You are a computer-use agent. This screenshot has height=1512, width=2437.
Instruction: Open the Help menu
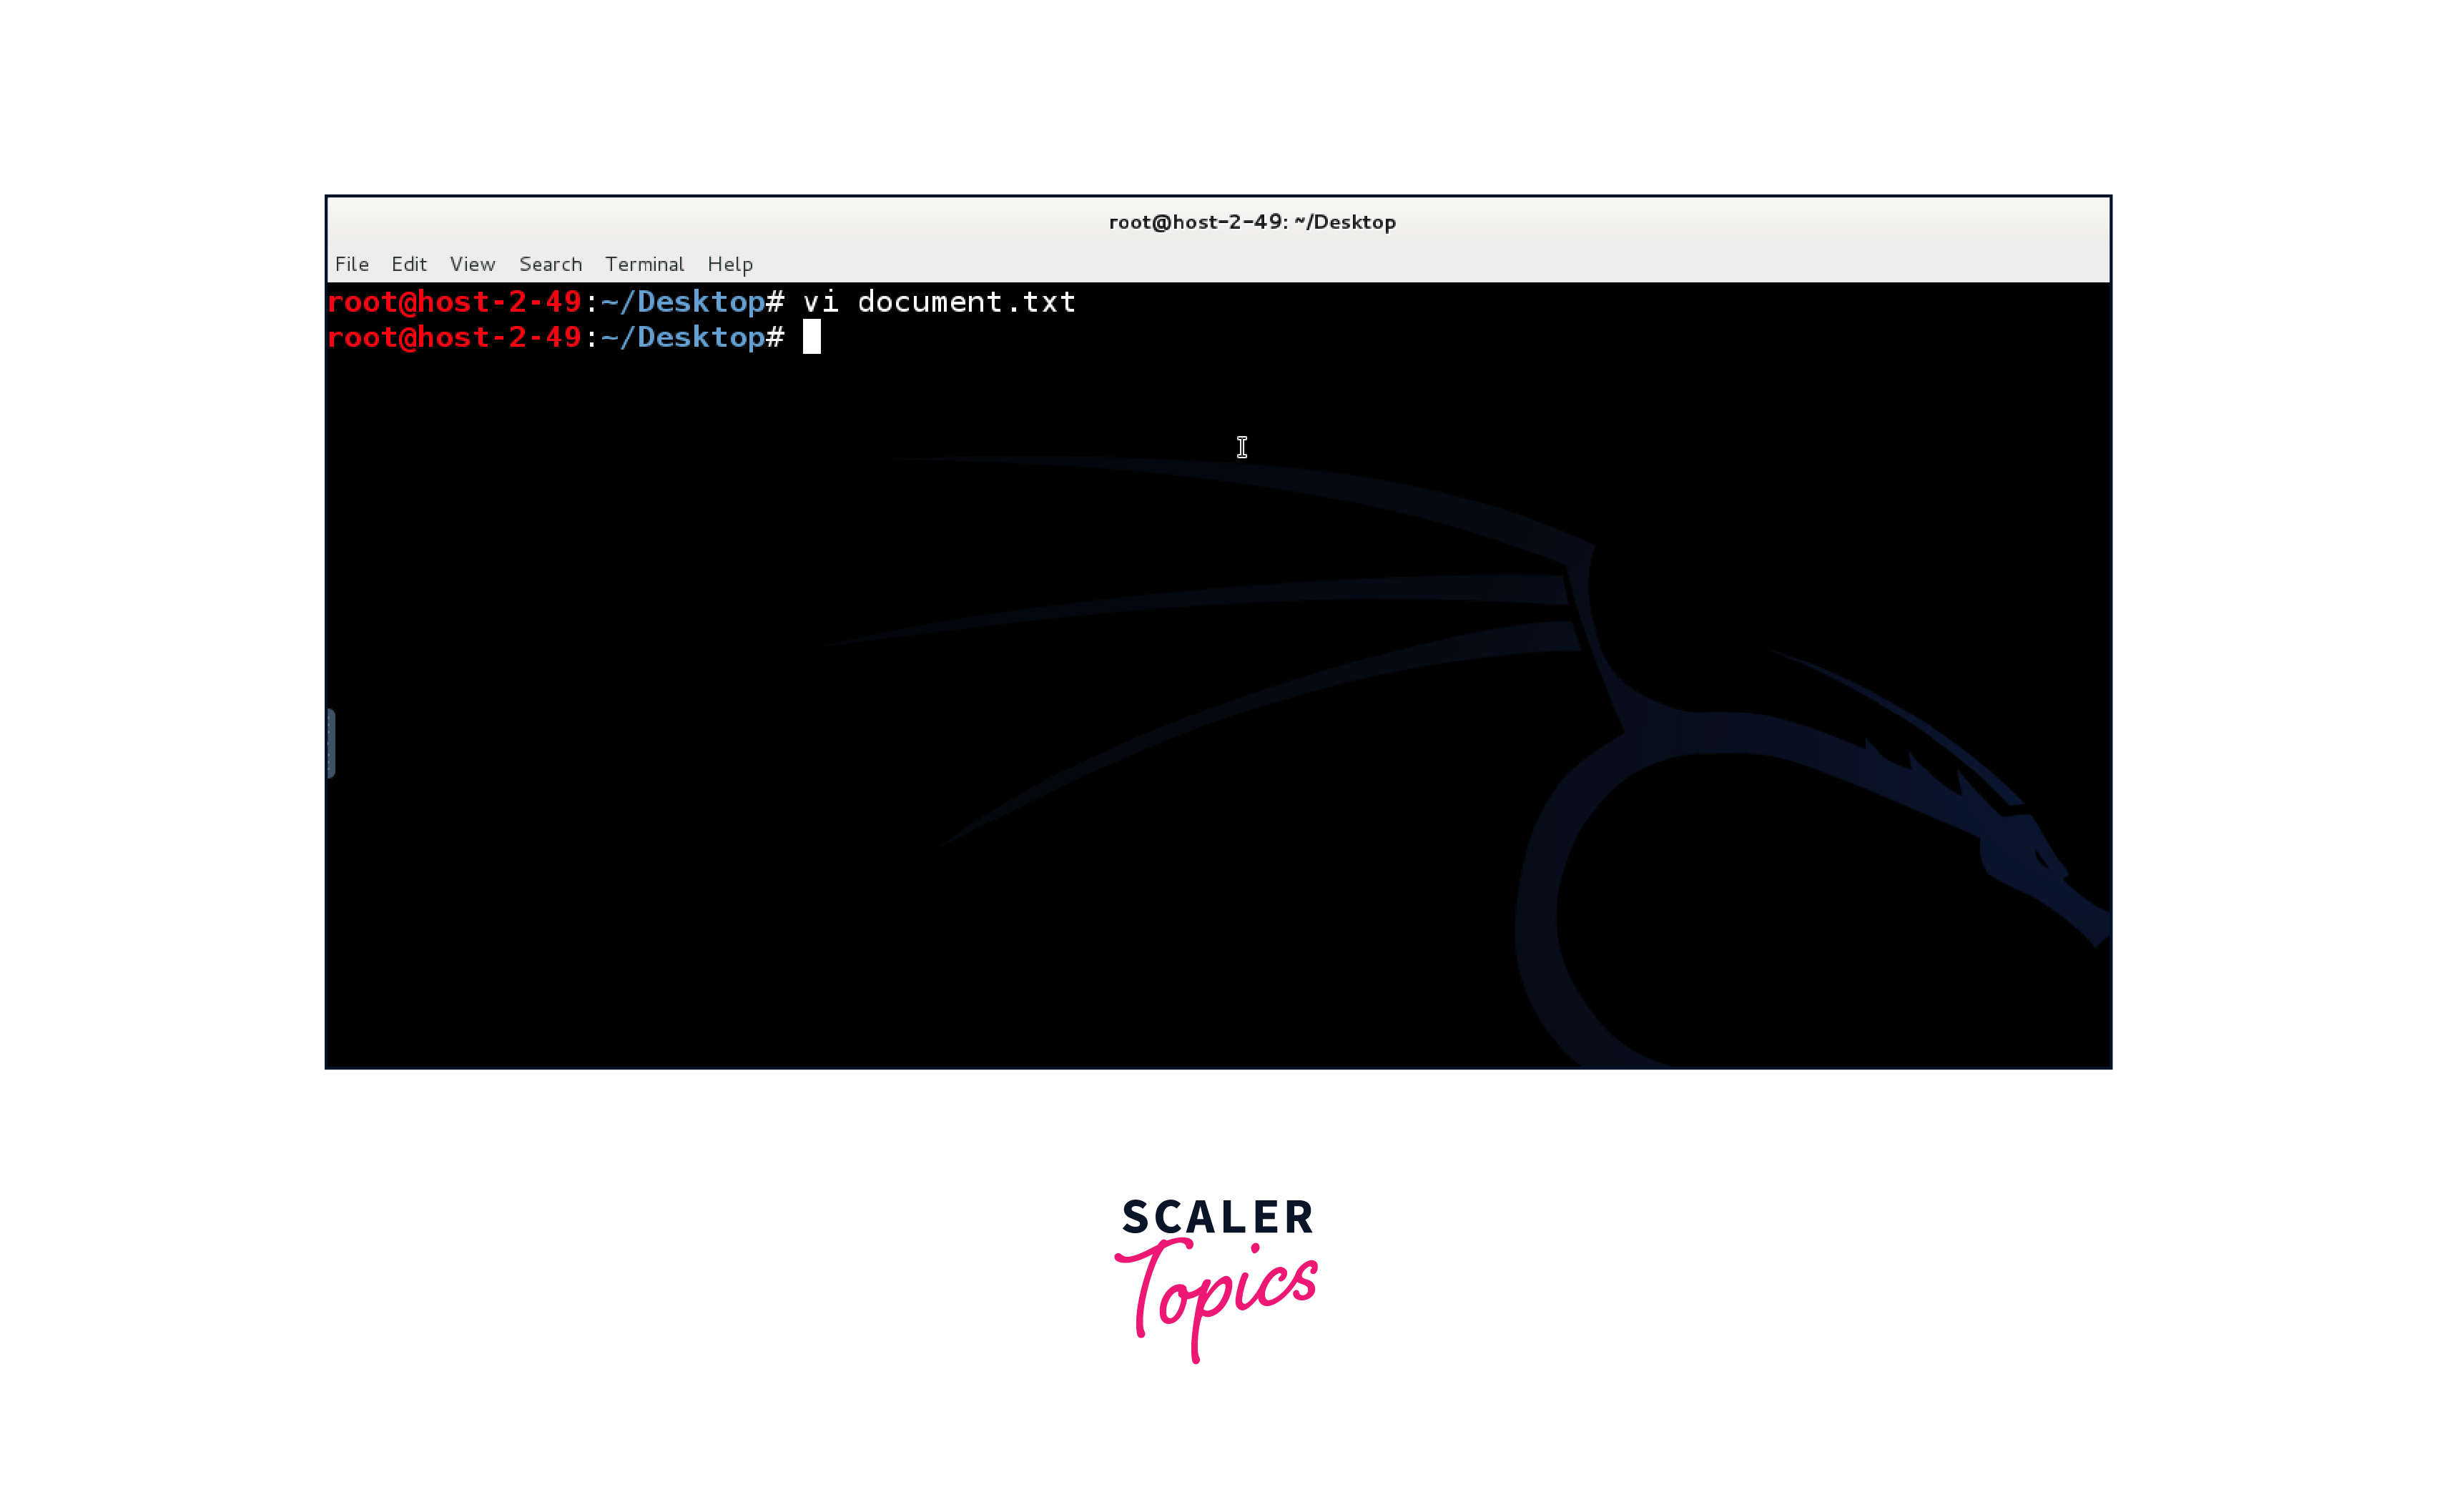coord(730,264)
